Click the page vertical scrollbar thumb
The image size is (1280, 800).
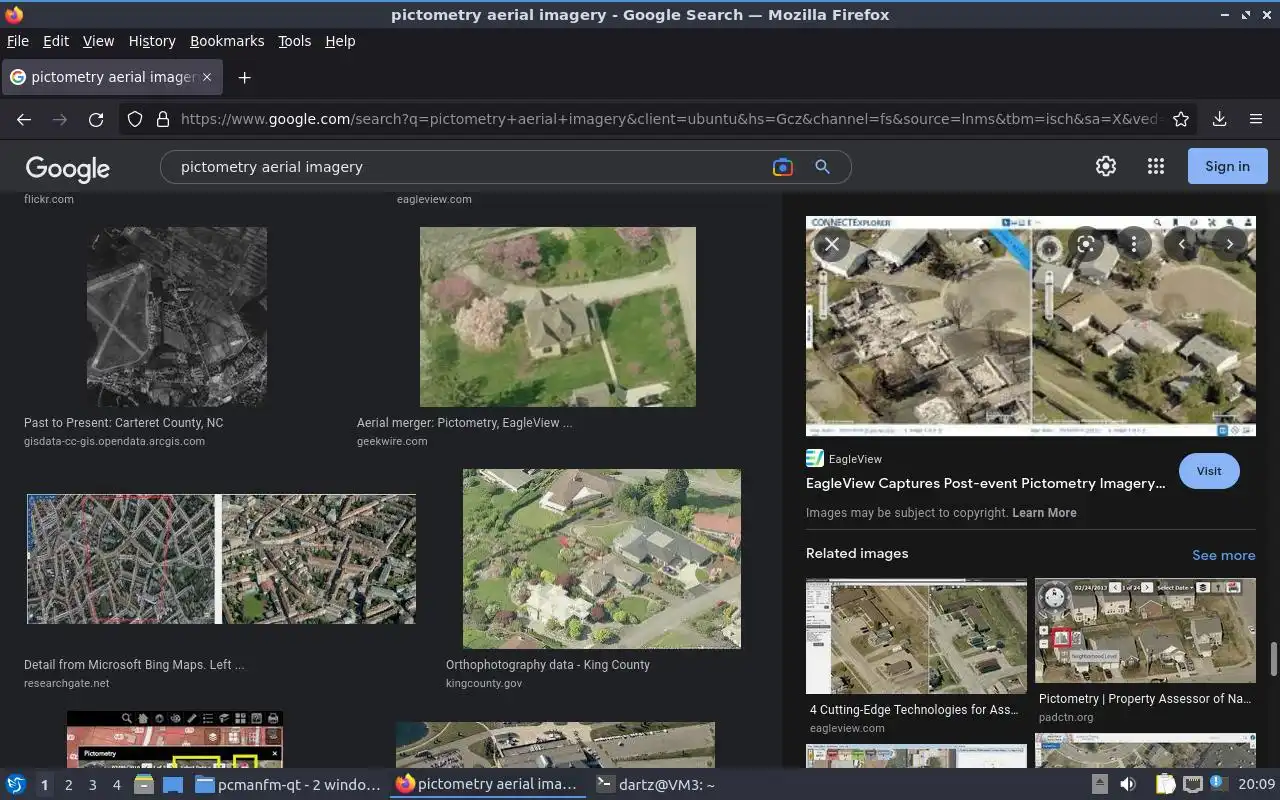tap(1274, 659)
